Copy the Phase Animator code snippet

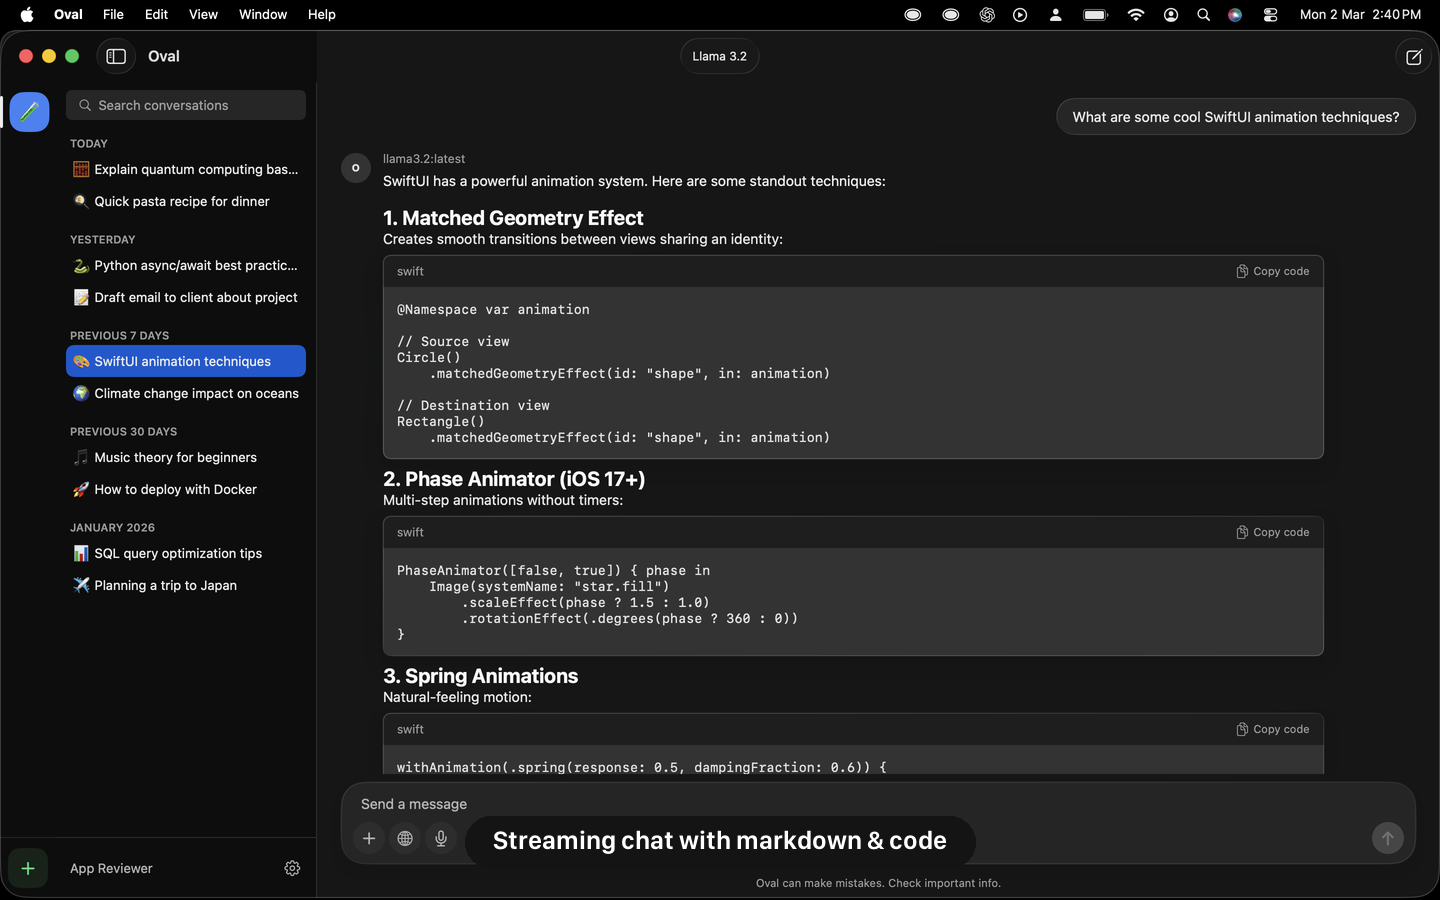click(1272, 532)
